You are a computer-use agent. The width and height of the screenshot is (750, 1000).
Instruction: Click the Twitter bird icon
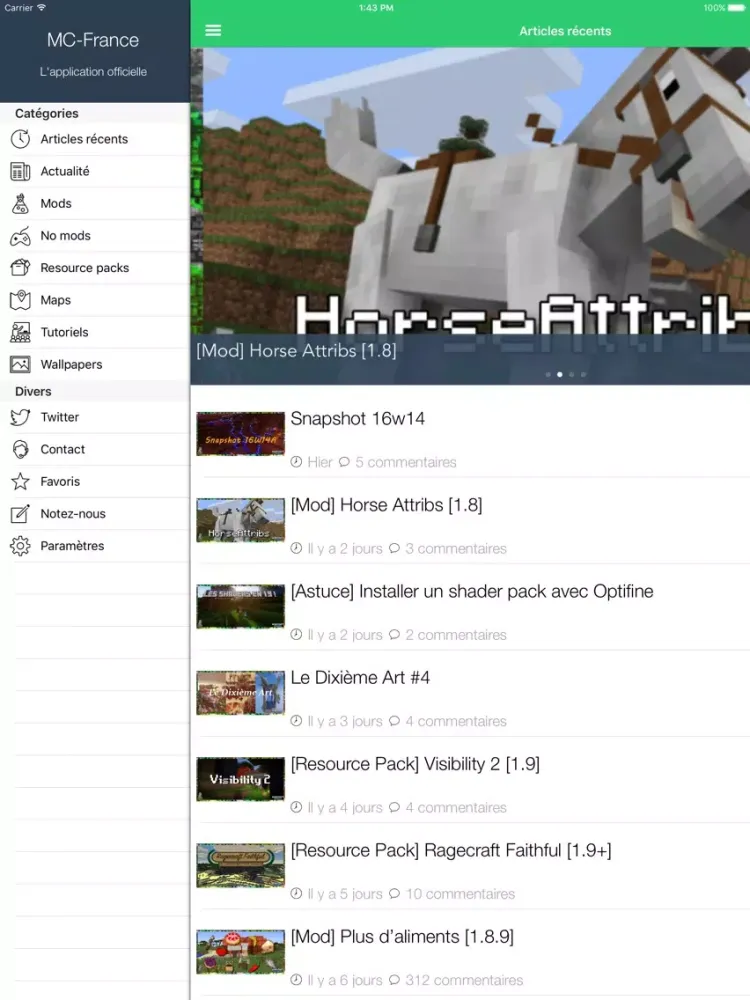[x=20, y=417]
